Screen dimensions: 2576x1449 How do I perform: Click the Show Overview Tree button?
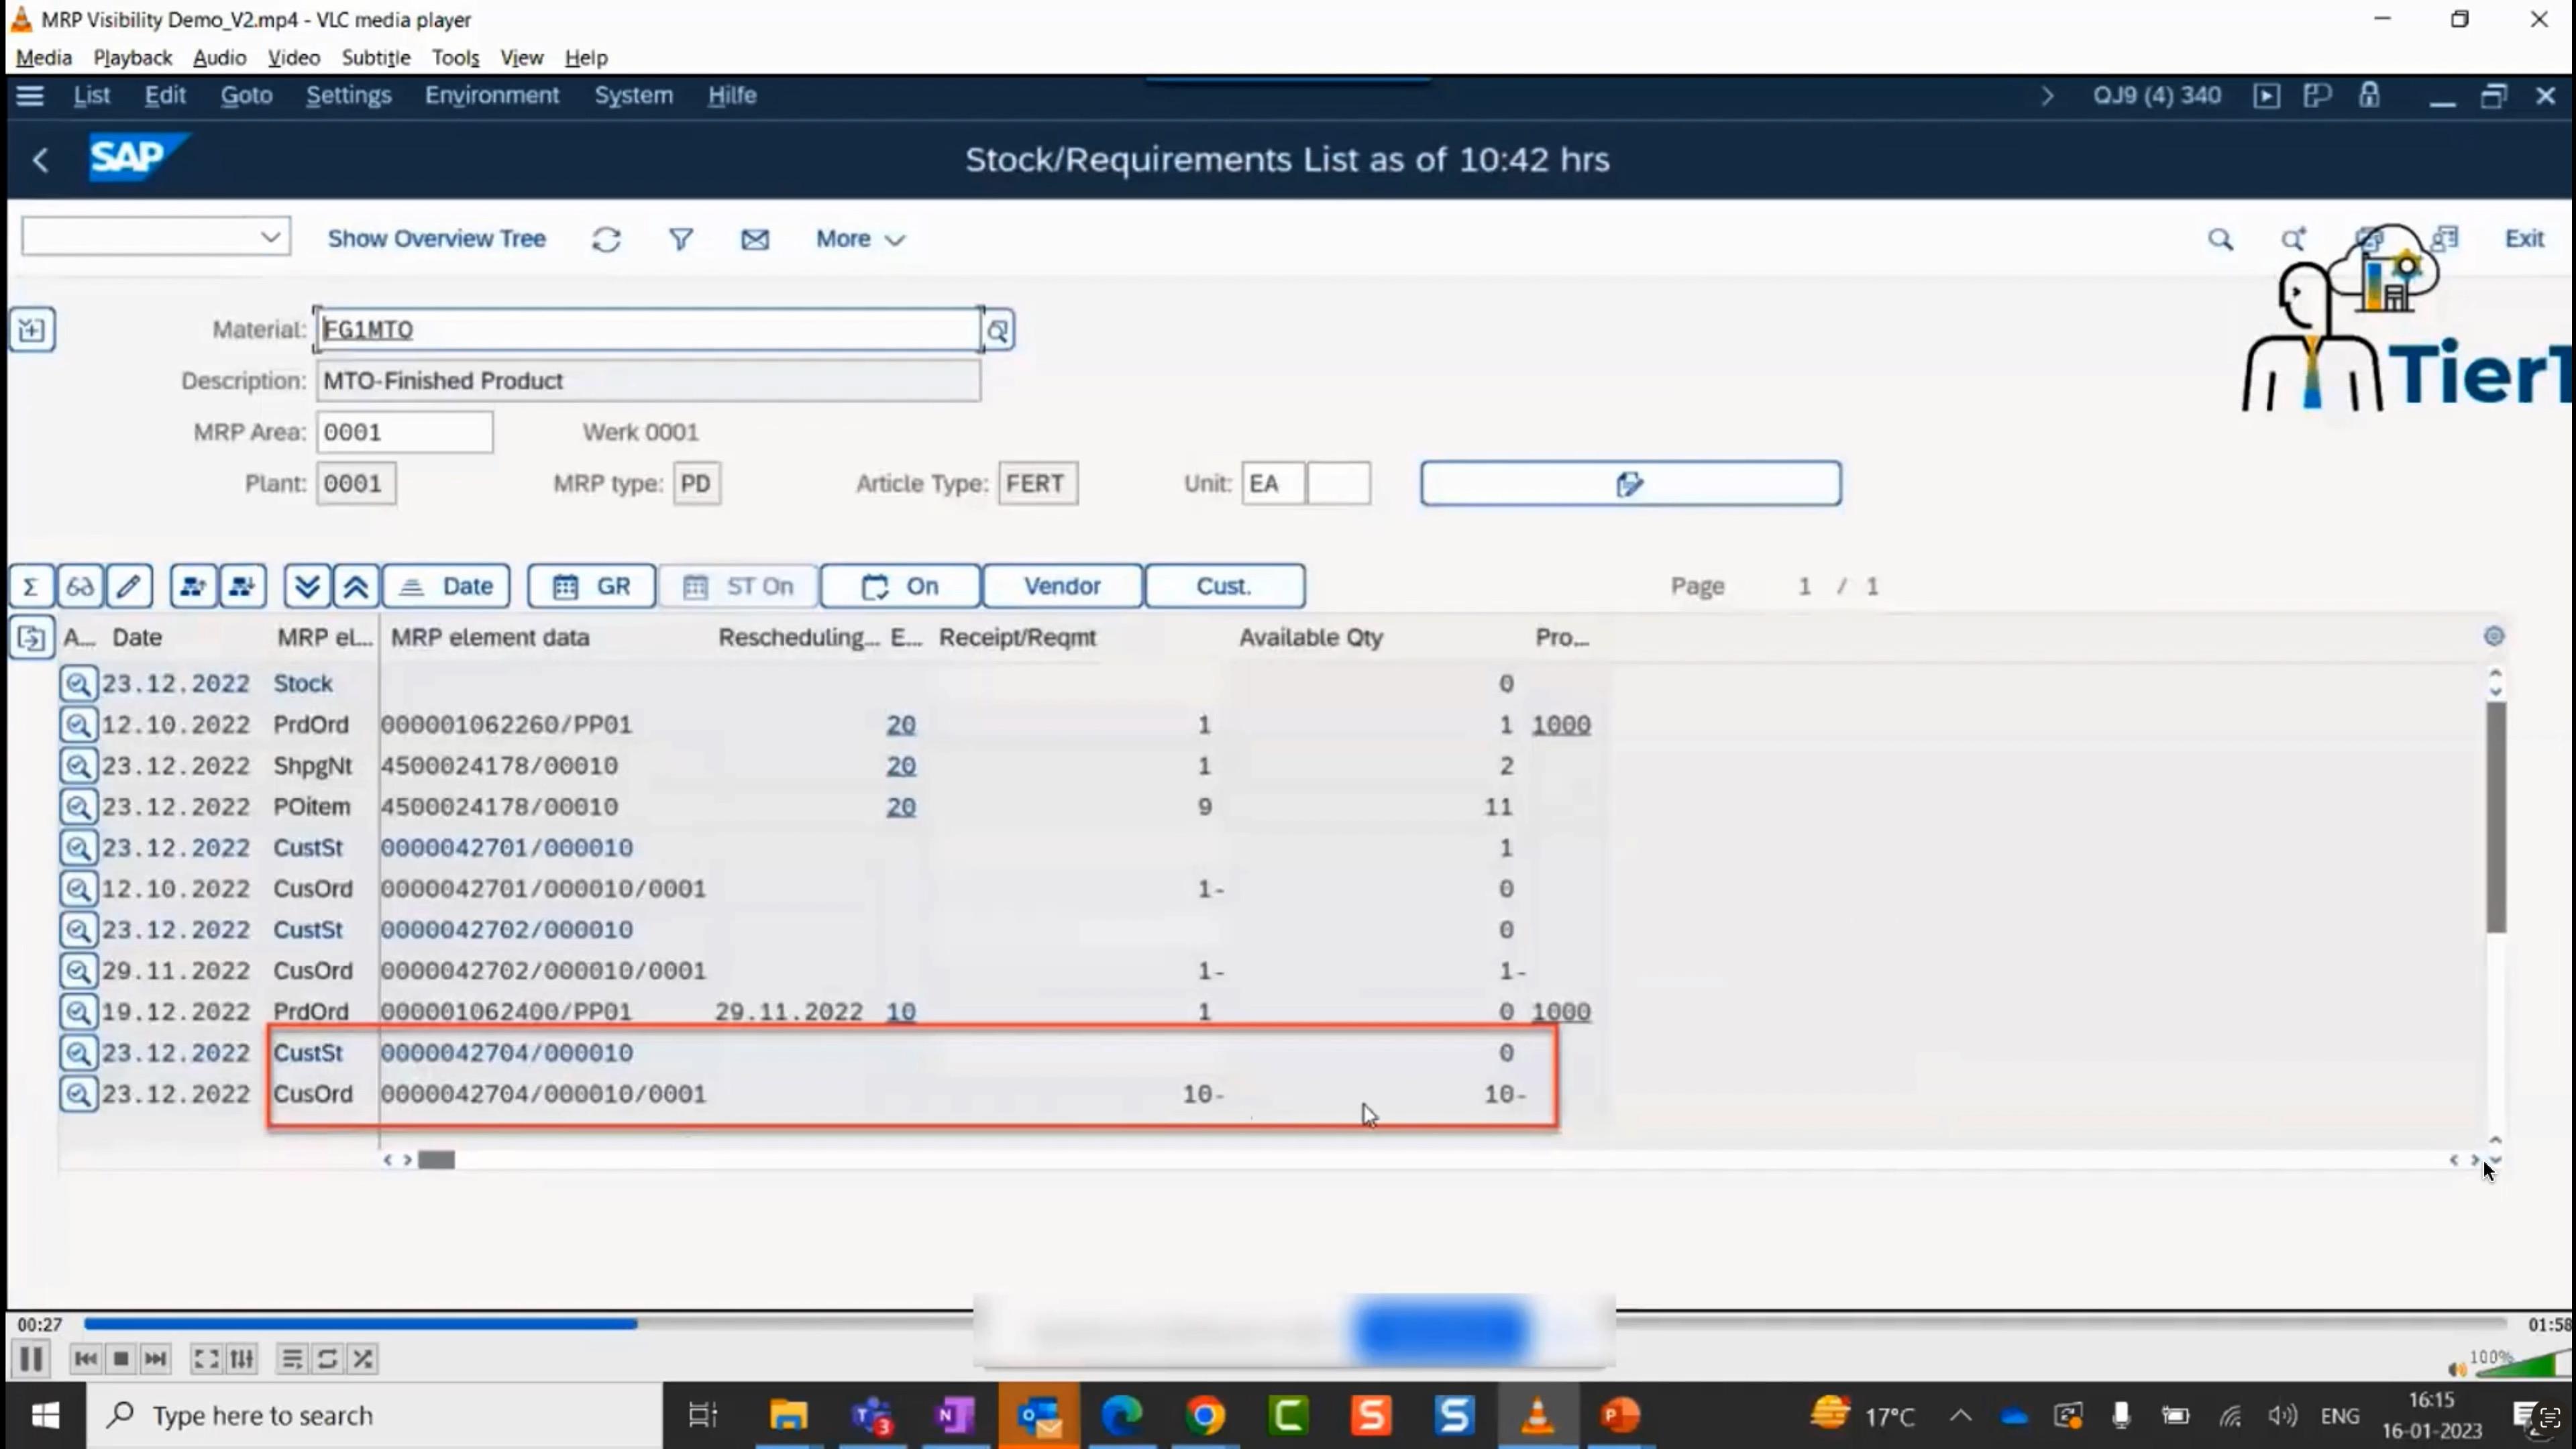pos(436,239)
